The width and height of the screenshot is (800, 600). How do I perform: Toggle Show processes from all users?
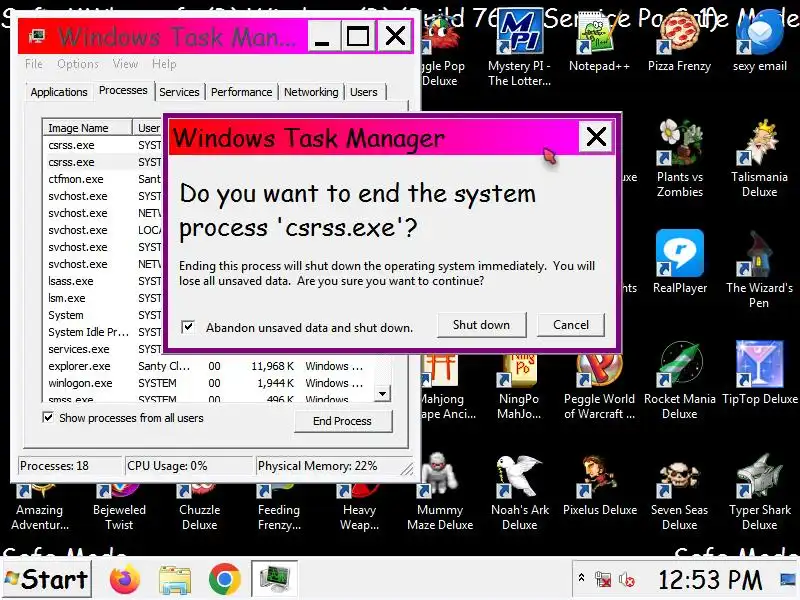point(48,417)
